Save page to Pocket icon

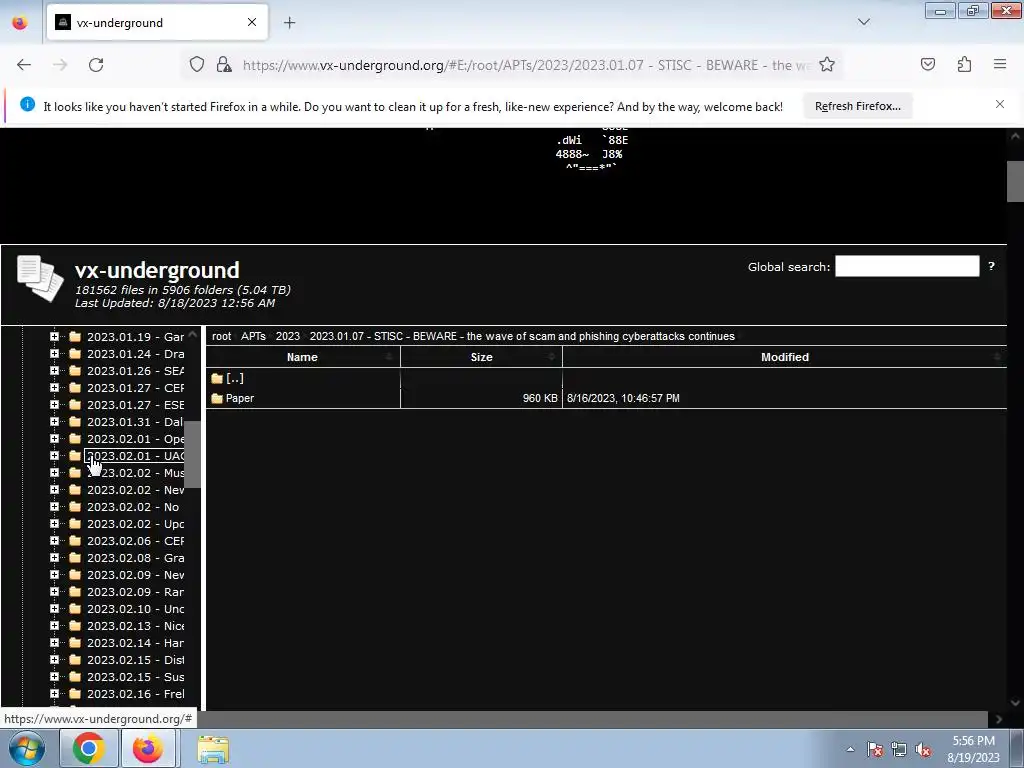tap(927, 64)
